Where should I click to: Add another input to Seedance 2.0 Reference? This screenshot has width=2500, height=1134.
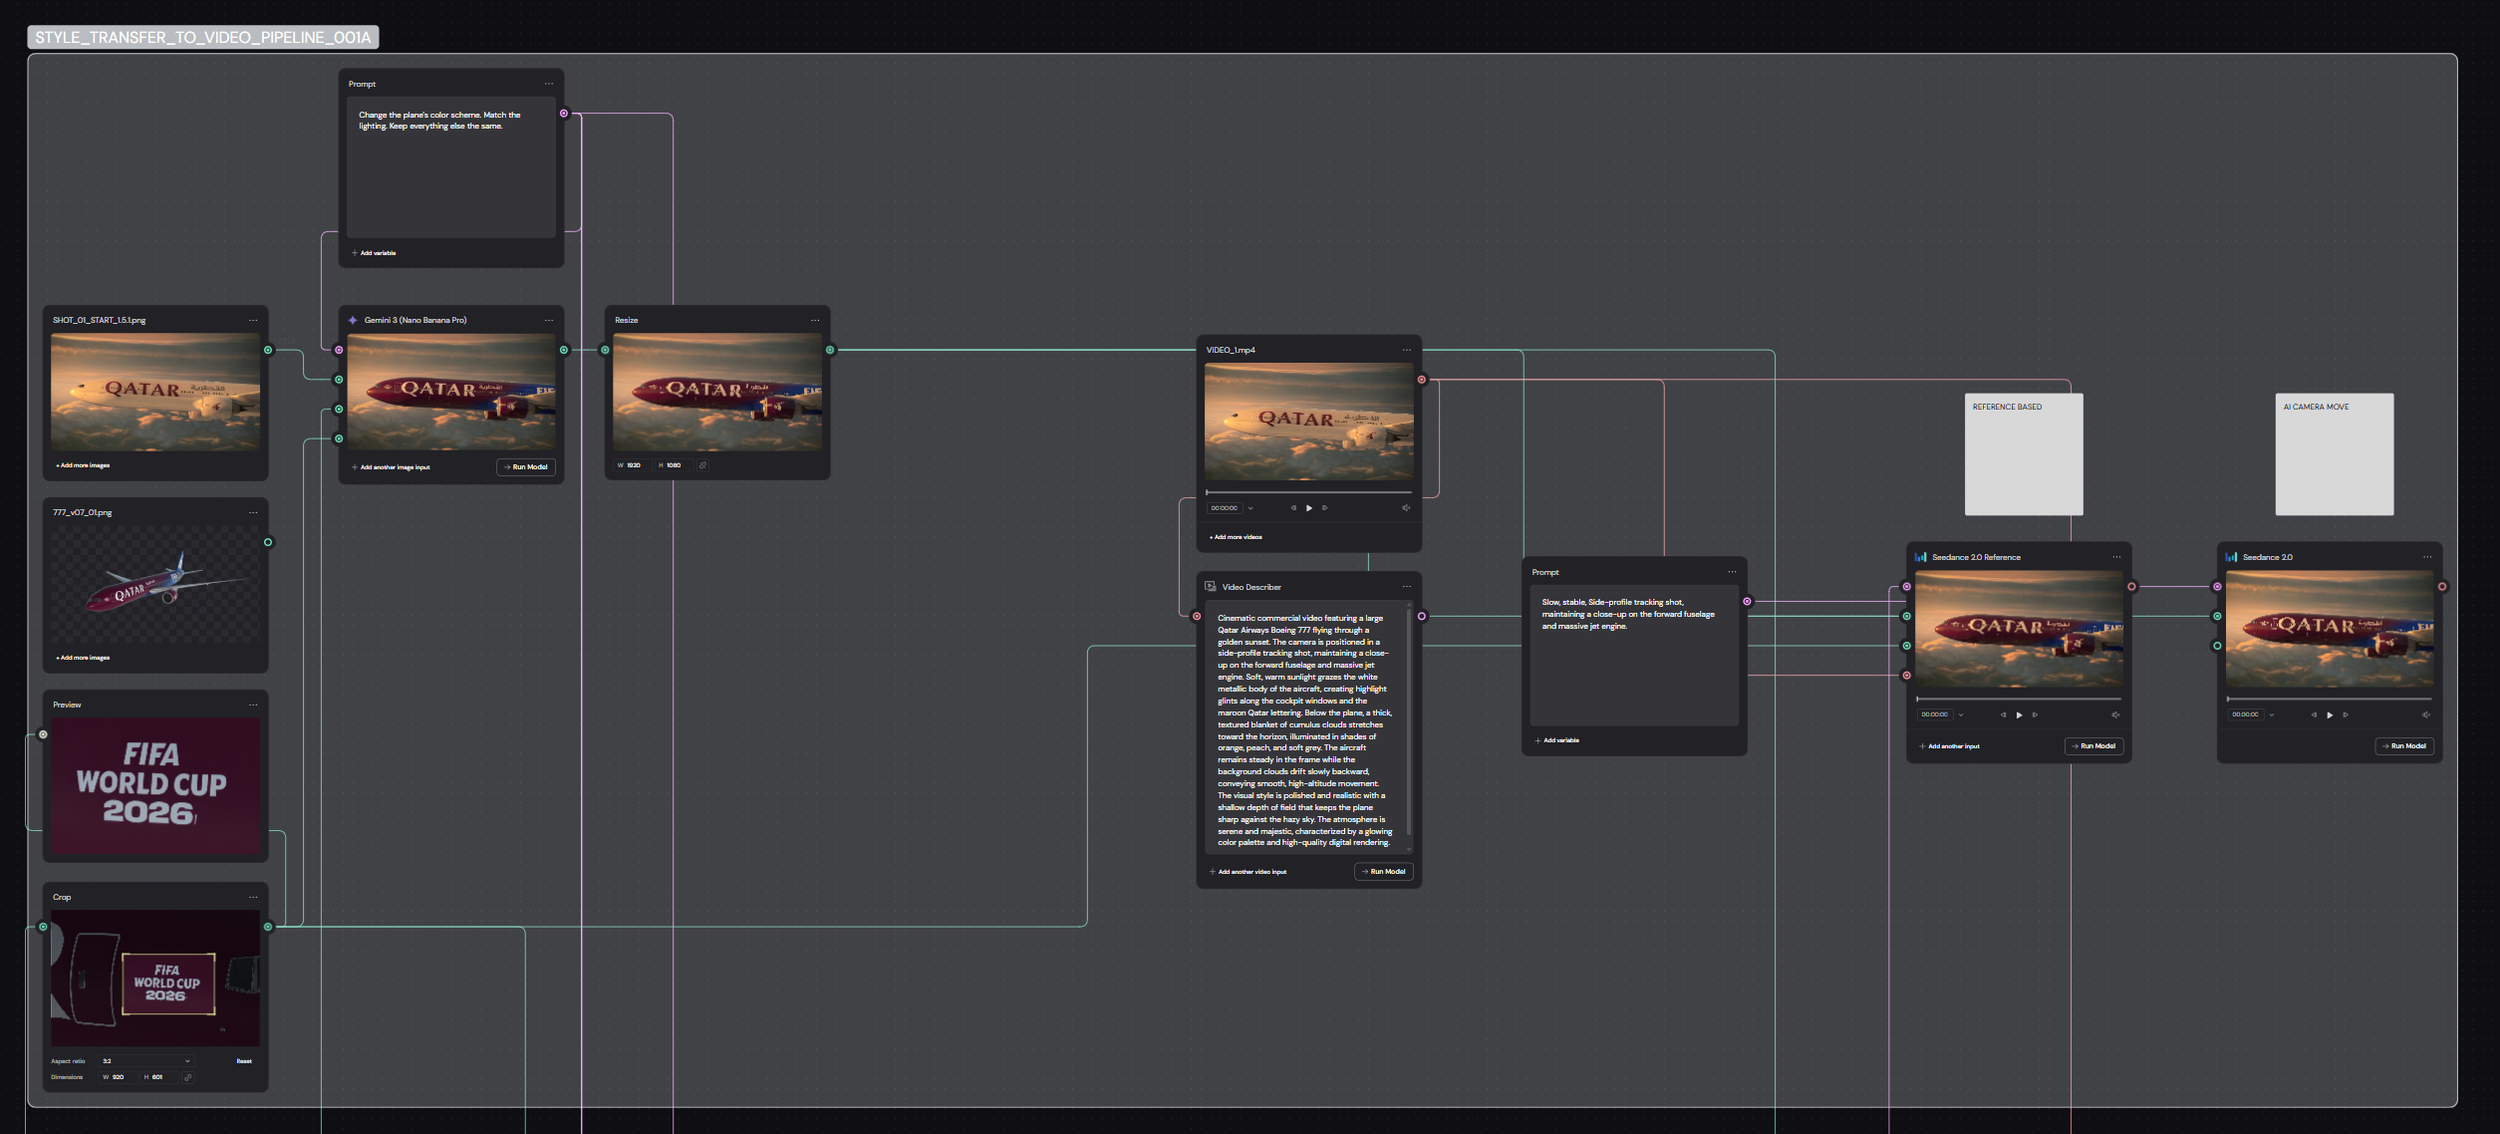point(1949,746)
